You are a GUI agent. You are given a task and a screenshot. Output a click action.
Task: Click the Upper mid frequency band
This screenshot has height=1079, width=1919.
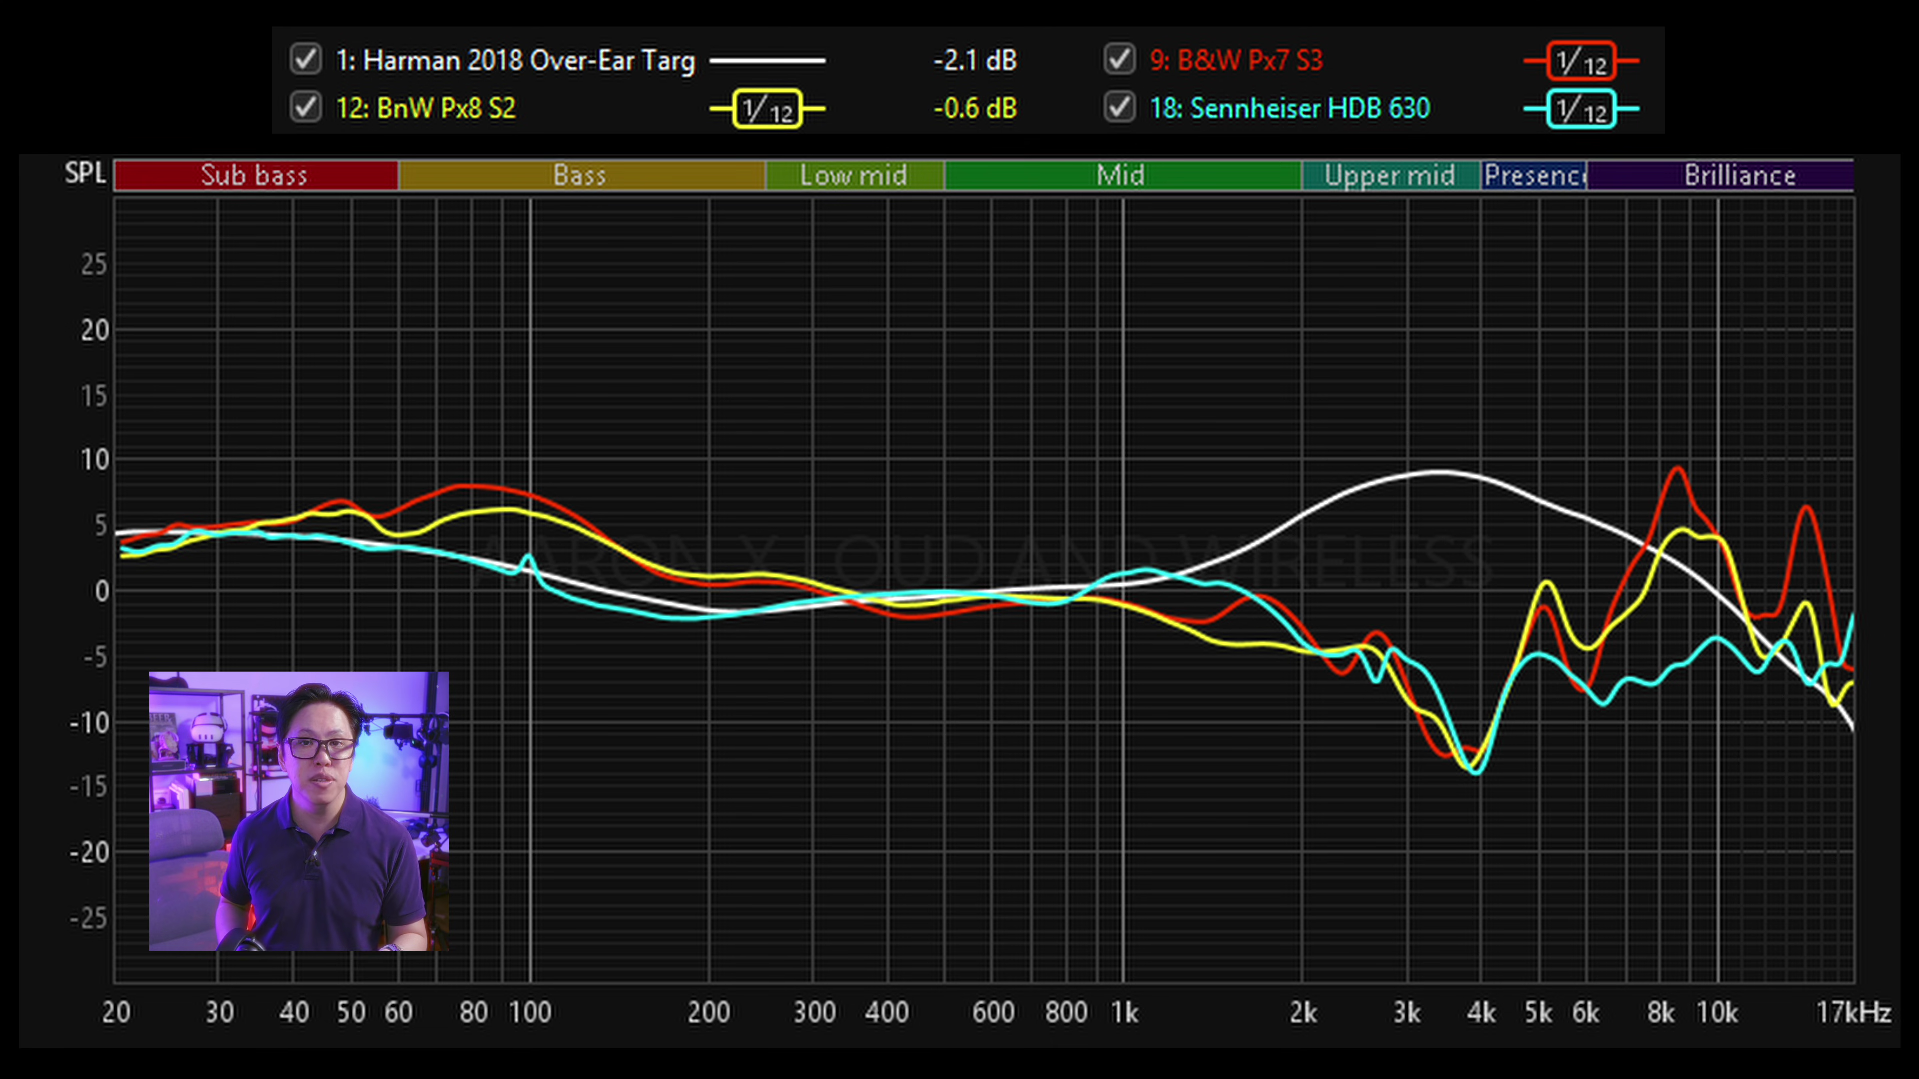click(1390, 175)
